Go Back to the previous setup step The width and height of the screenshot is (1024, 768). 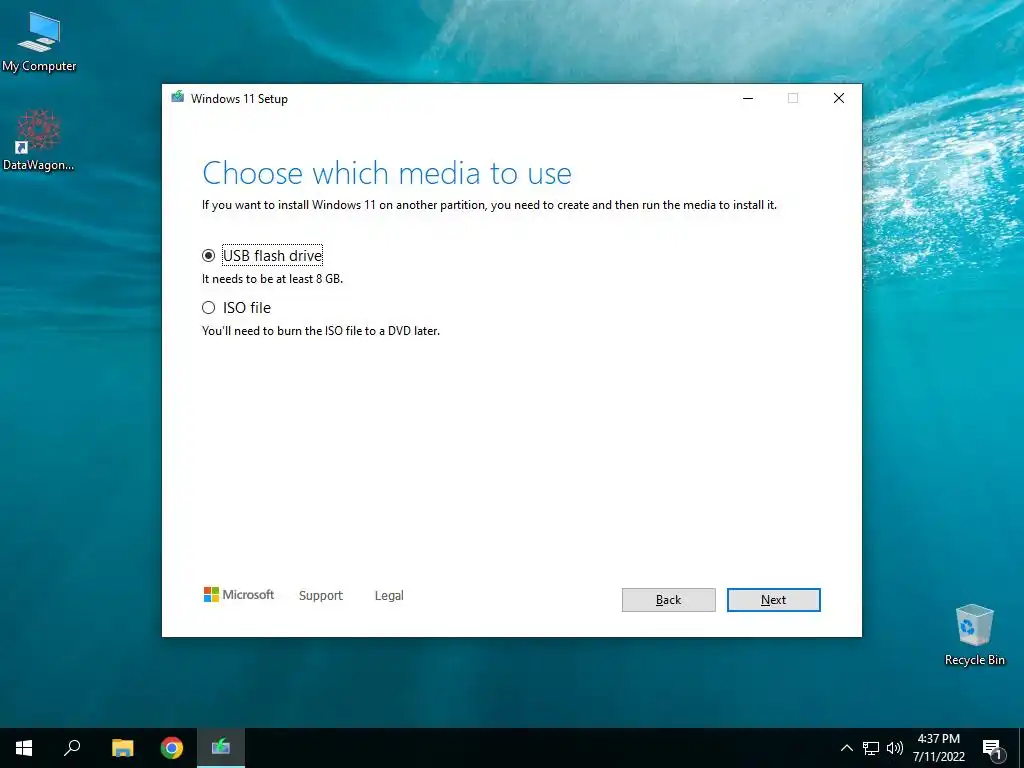point(668,600)
